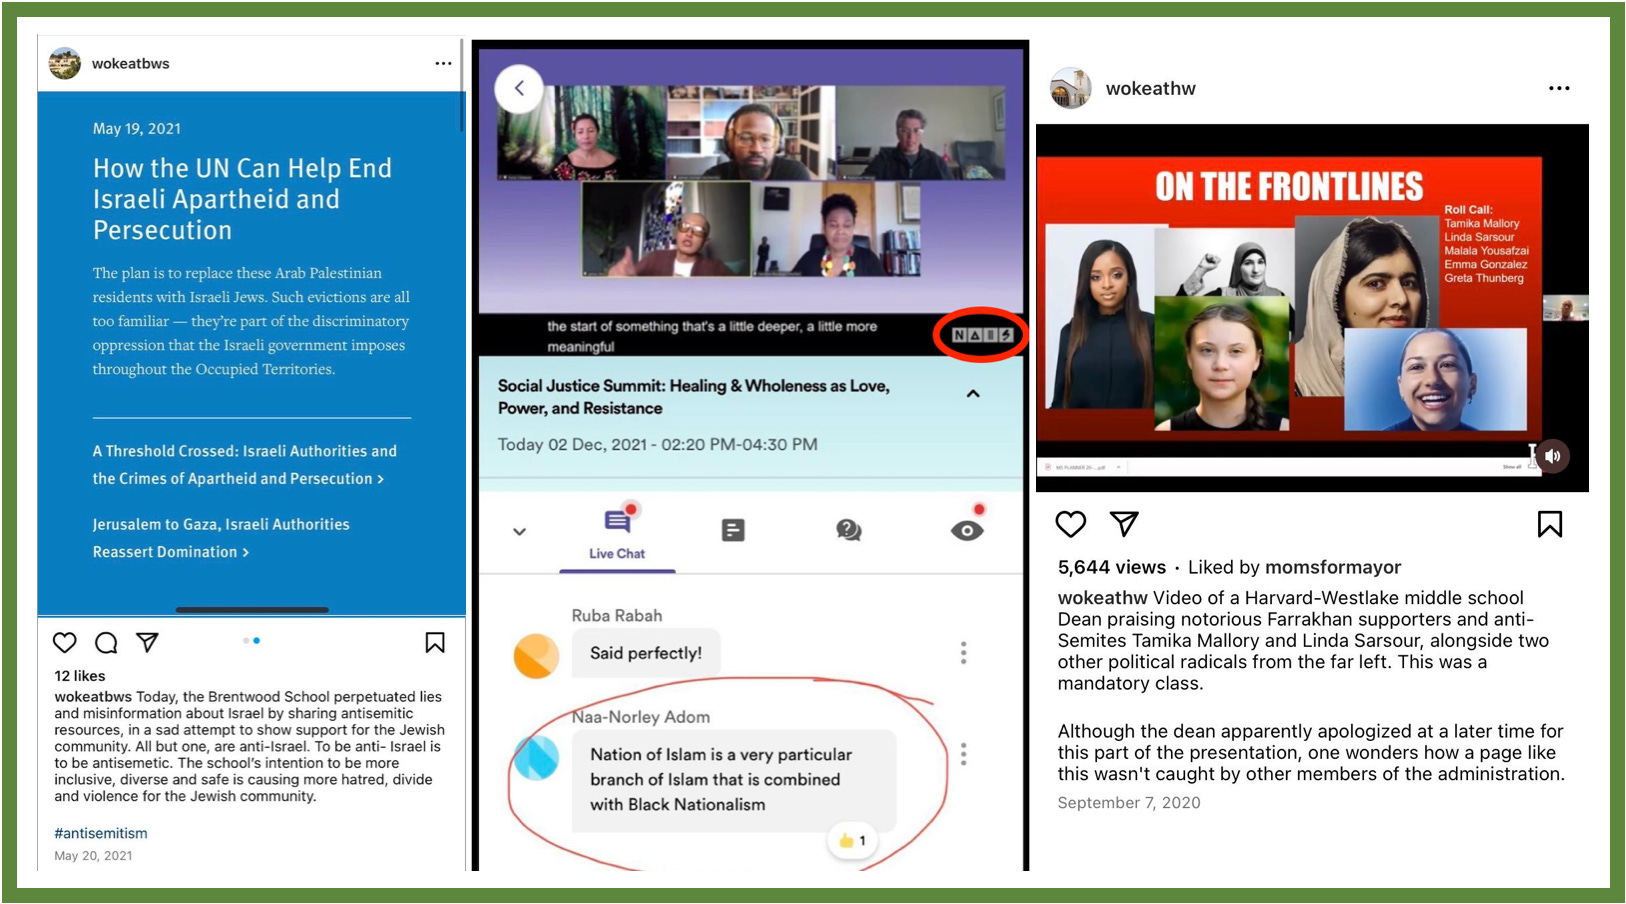
Task: Click the 12 likes count
Action: pyautogui.click(x=80, y=676)
